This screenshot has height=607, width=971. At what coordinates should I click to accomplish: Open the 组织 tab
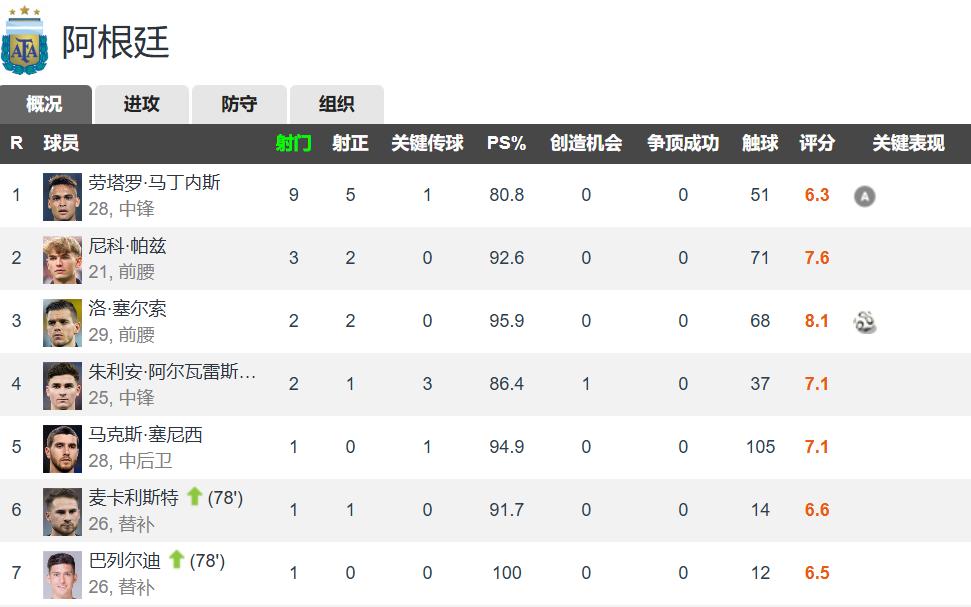[x=336, y=104]
